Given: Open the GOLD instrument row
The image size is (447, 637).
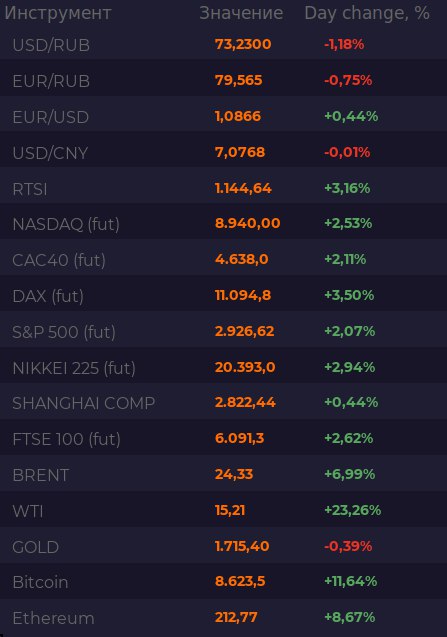Looking at the screenshot, I should click(x=224, y=546).
